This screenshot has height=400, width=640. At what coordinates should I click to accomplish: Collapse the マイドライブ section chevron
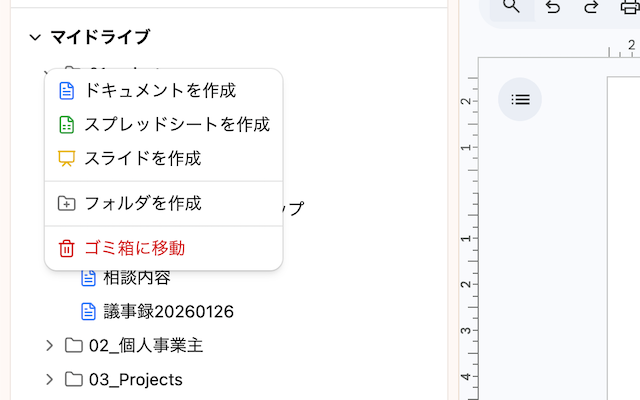(x=35, y=37)
